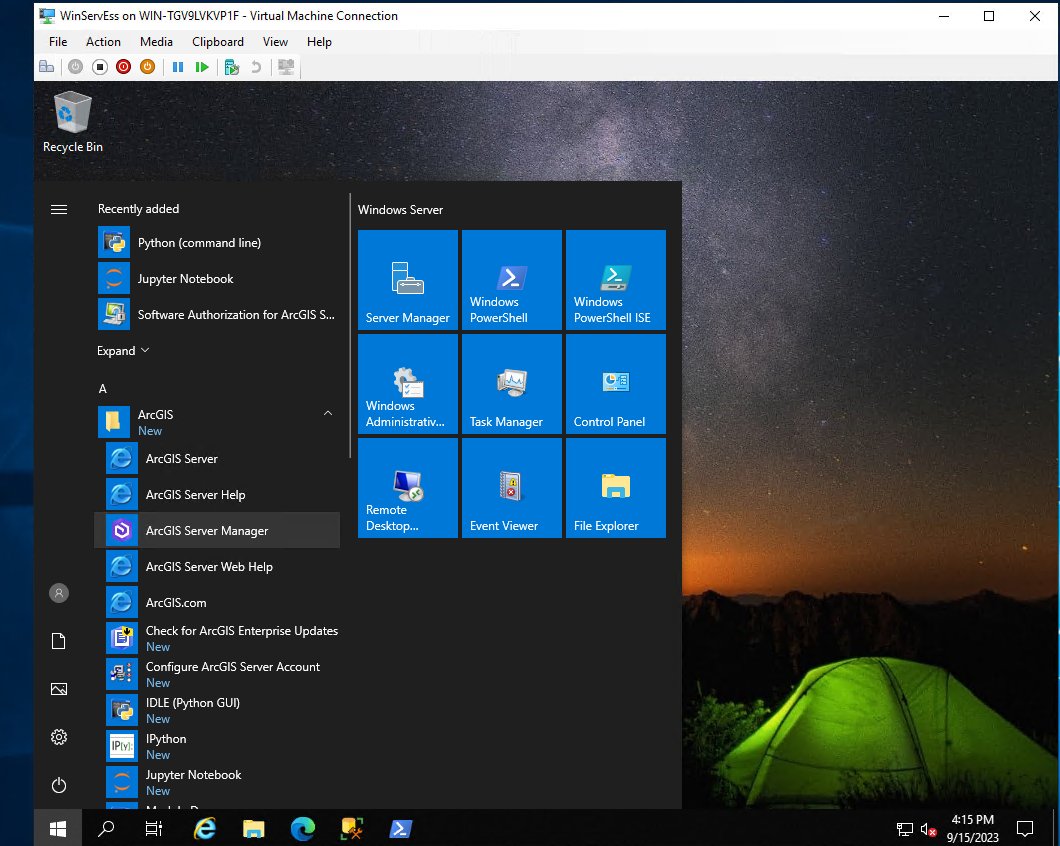Click the Ctrl+Alt+Del toolbar icon
Image resolution: width=1060 pixels, height=846 pixels.
tap(47, 67)
